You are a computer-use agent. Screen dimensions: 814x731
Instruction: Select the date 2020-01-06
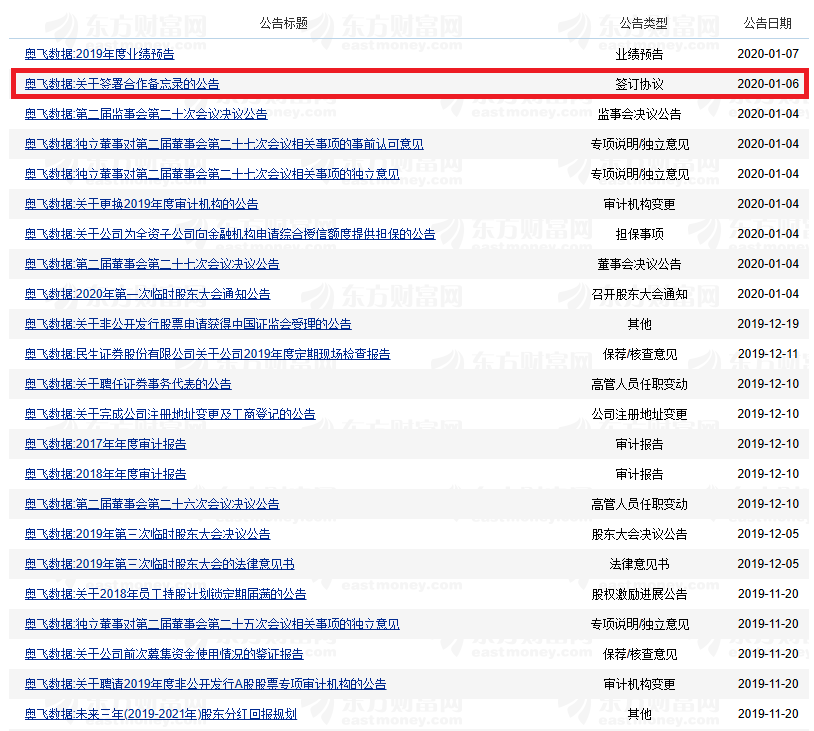click(x=768, y=84)
